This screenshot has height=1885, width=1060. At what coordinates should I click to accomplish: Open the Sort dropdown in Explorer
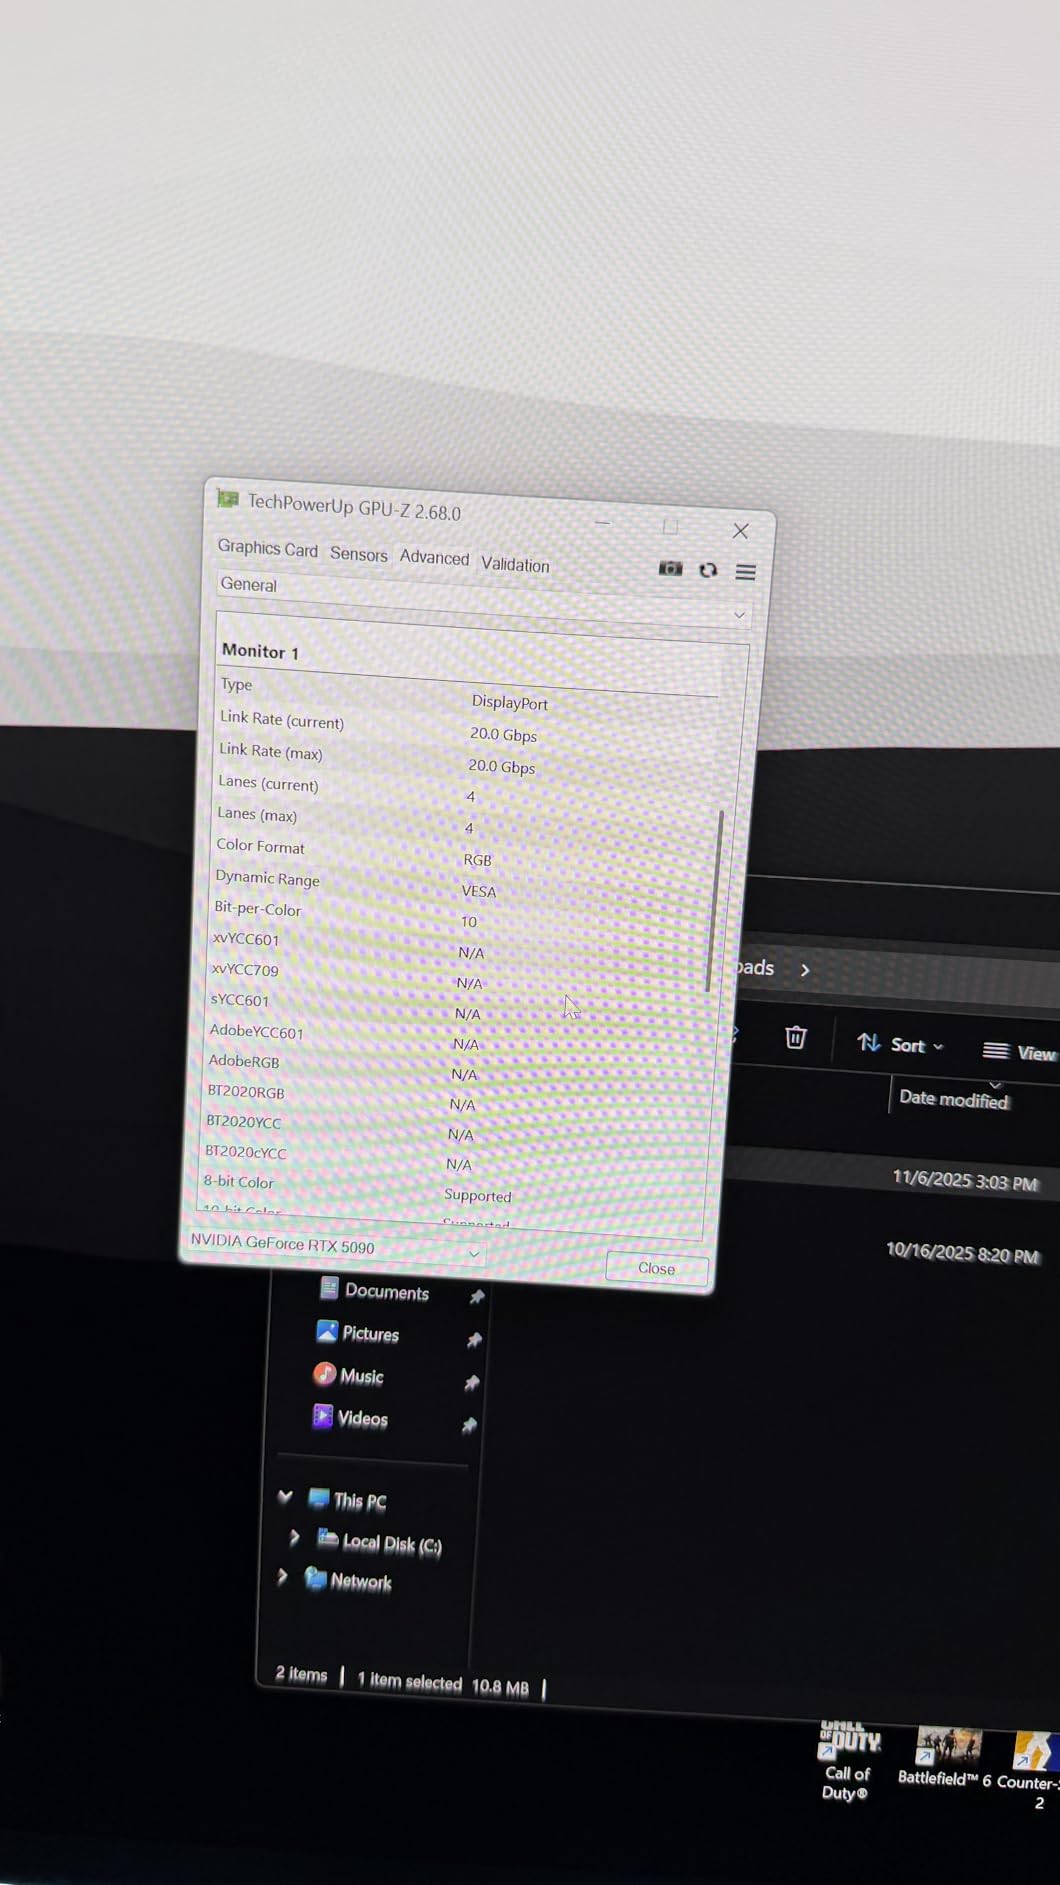click(900, 1045)
